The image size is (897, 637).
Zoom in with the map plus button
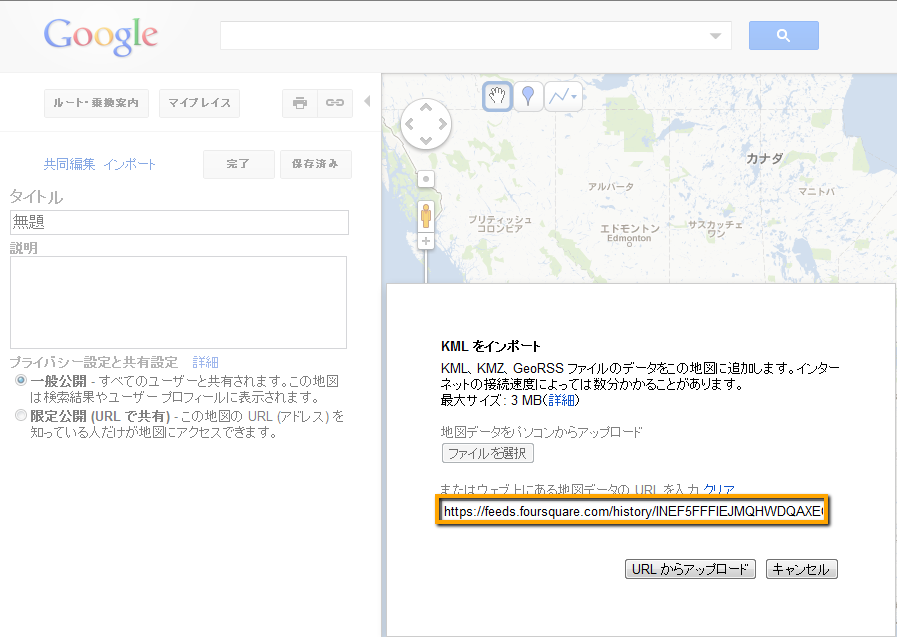(426, 242)
